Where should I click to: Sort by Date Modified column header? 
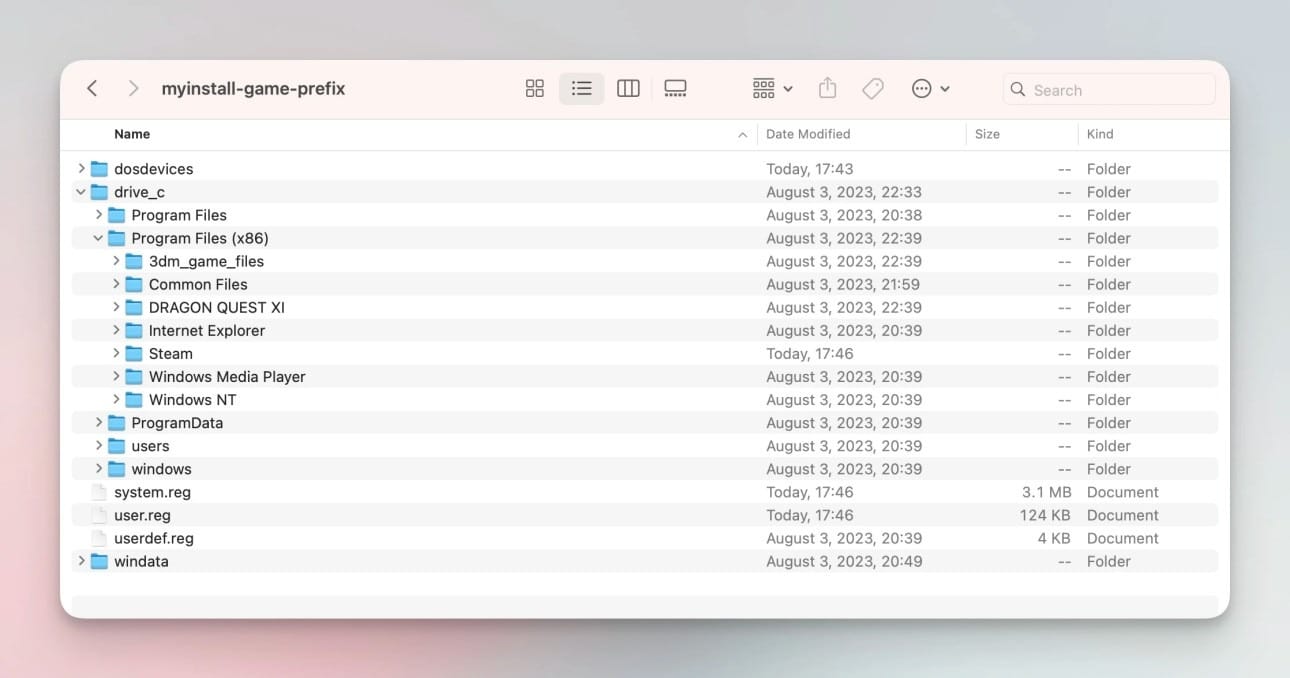[808, 134]
